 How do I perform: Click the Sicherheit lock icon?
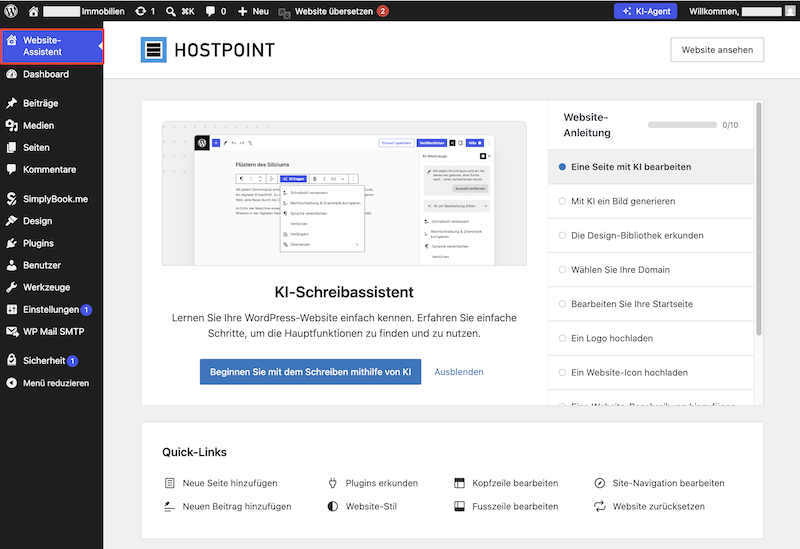click(12, 360)
